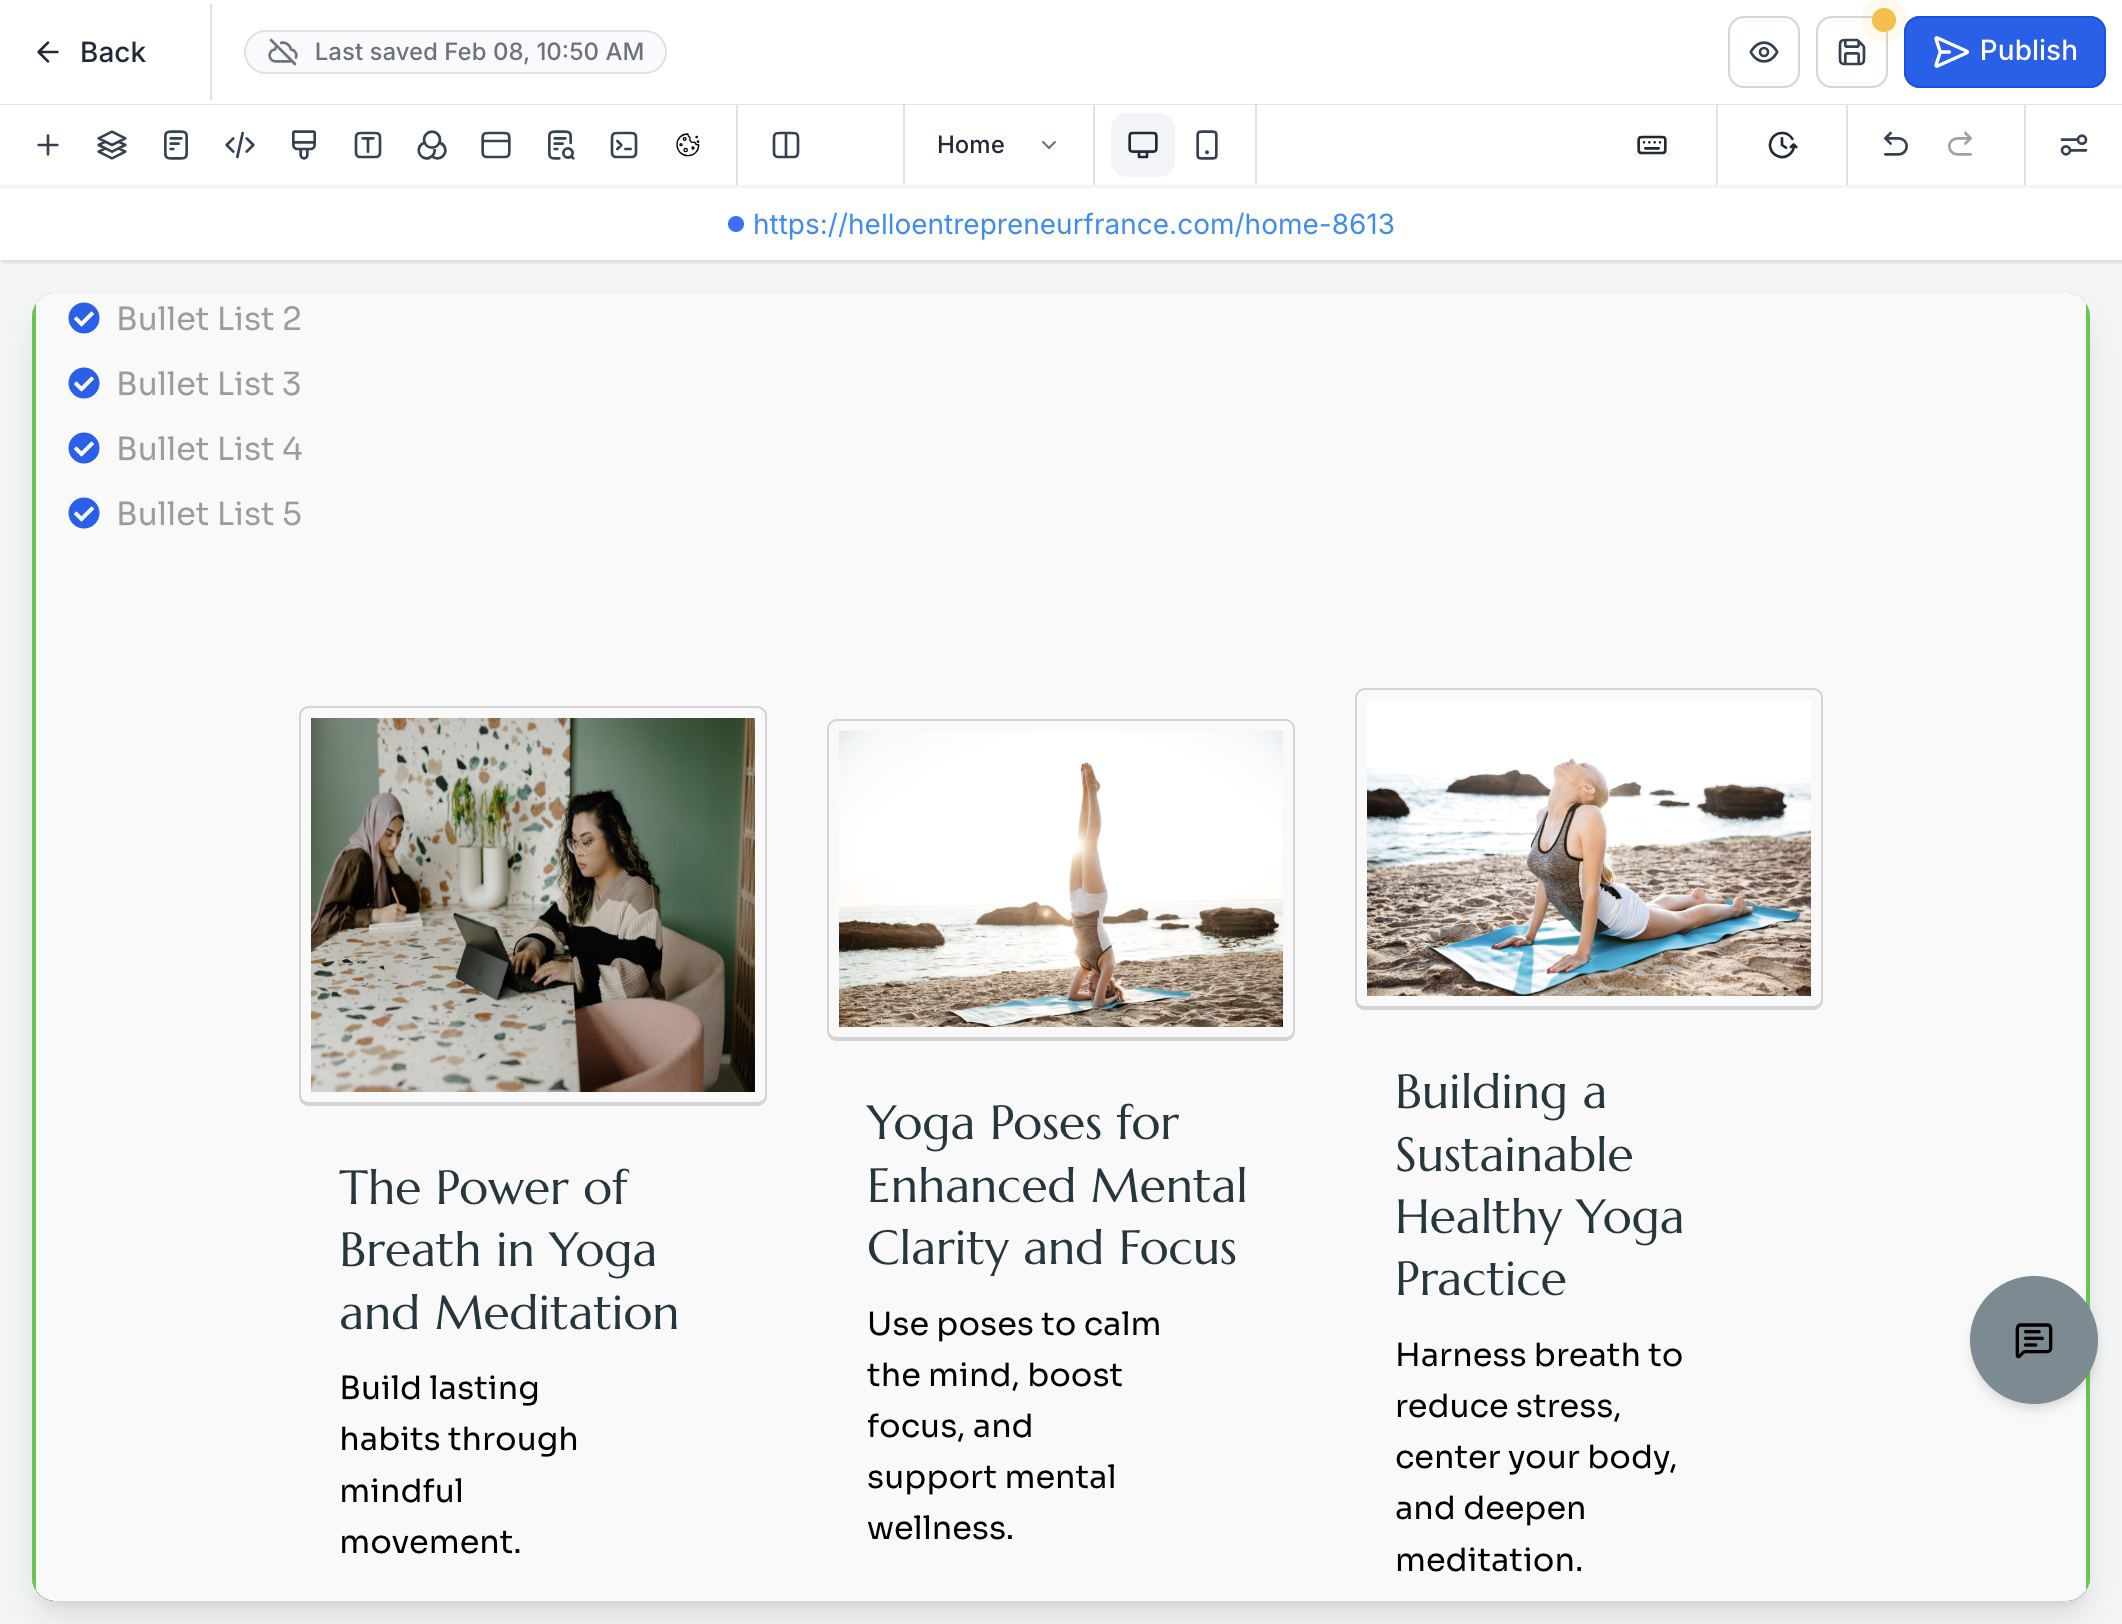Select paragraph Harness breath to reduce stress
The width and height of the screenshot is (2122, 1624).
pos(1540,1457)
